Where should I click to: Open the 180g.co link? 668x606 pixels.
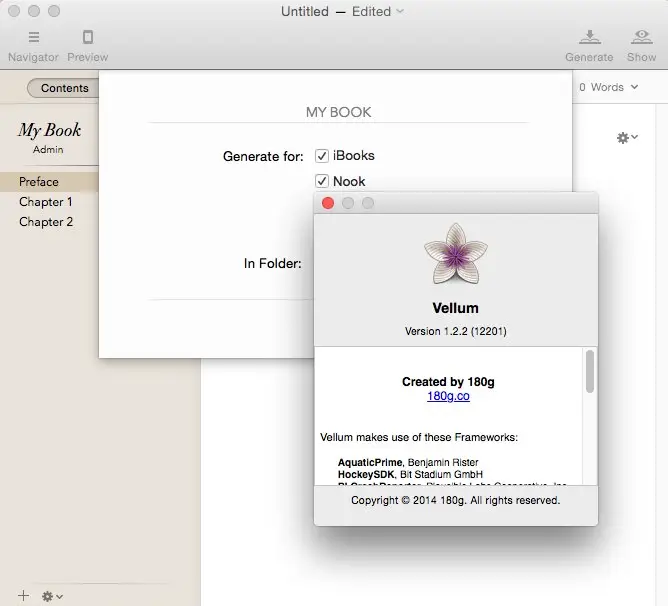click(x=448, y=396)
